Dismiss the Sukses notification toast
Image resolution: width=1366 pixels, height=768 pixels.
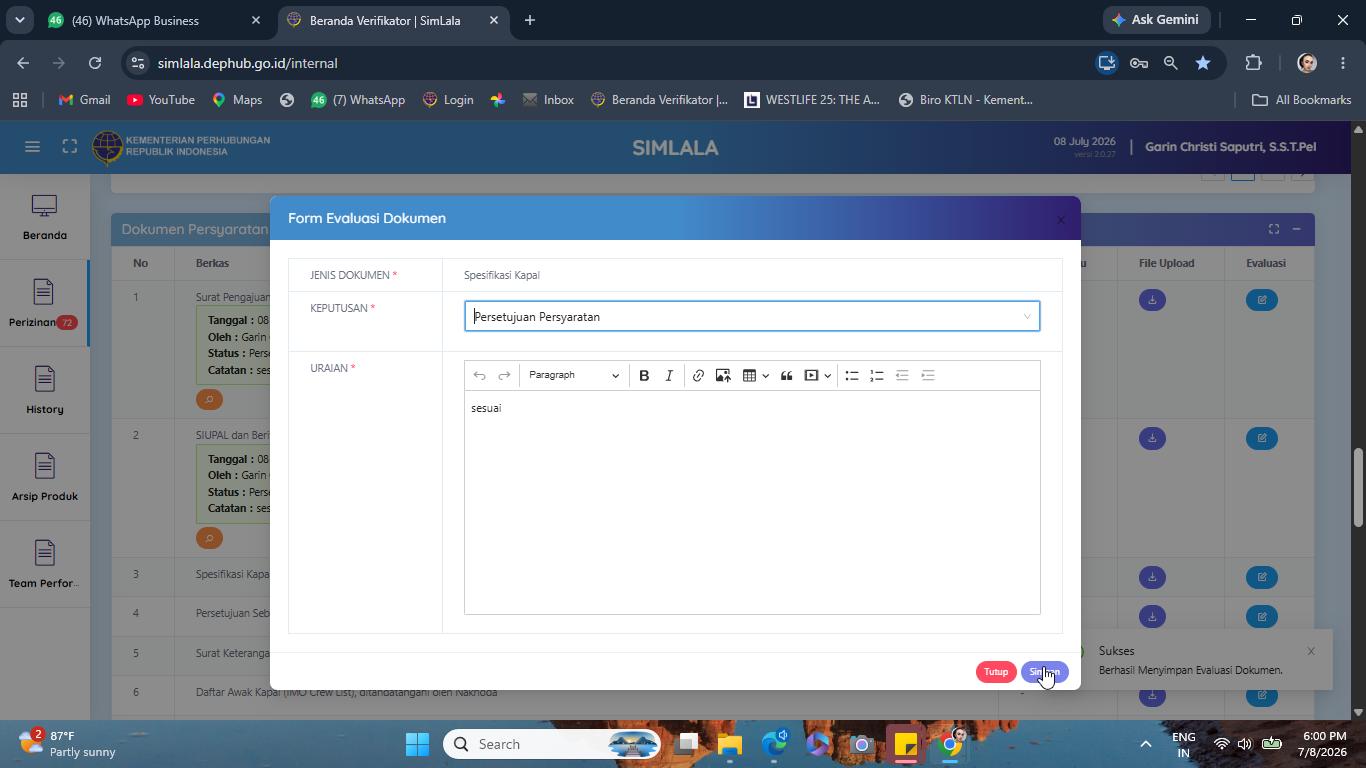point(1311,651)
